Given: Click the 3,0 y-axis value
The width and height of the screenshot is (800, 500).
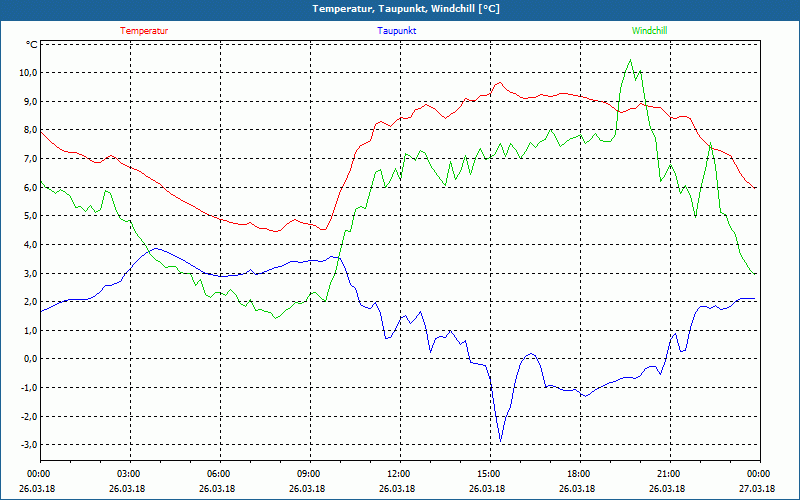Looking at the screenshot, I should (x=29, y=273).
